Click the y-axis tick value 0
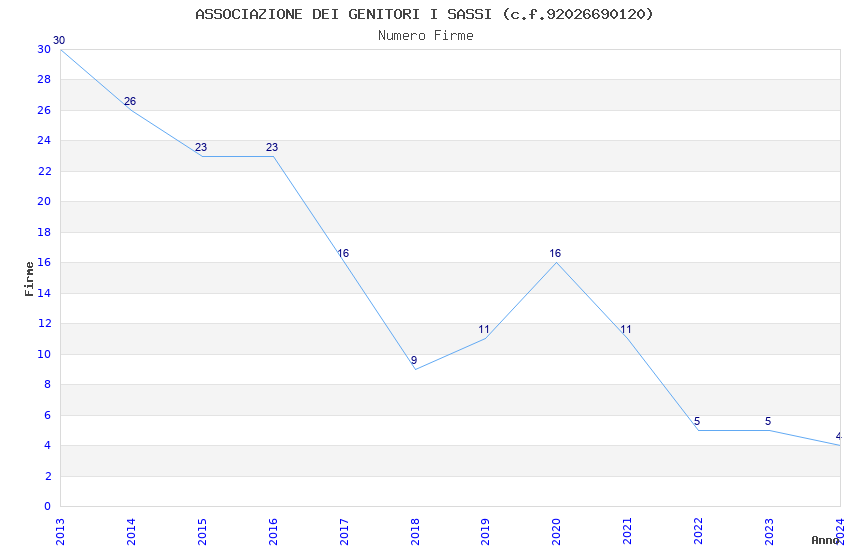This screenshot has height=550, width=850. click(48, 507)
